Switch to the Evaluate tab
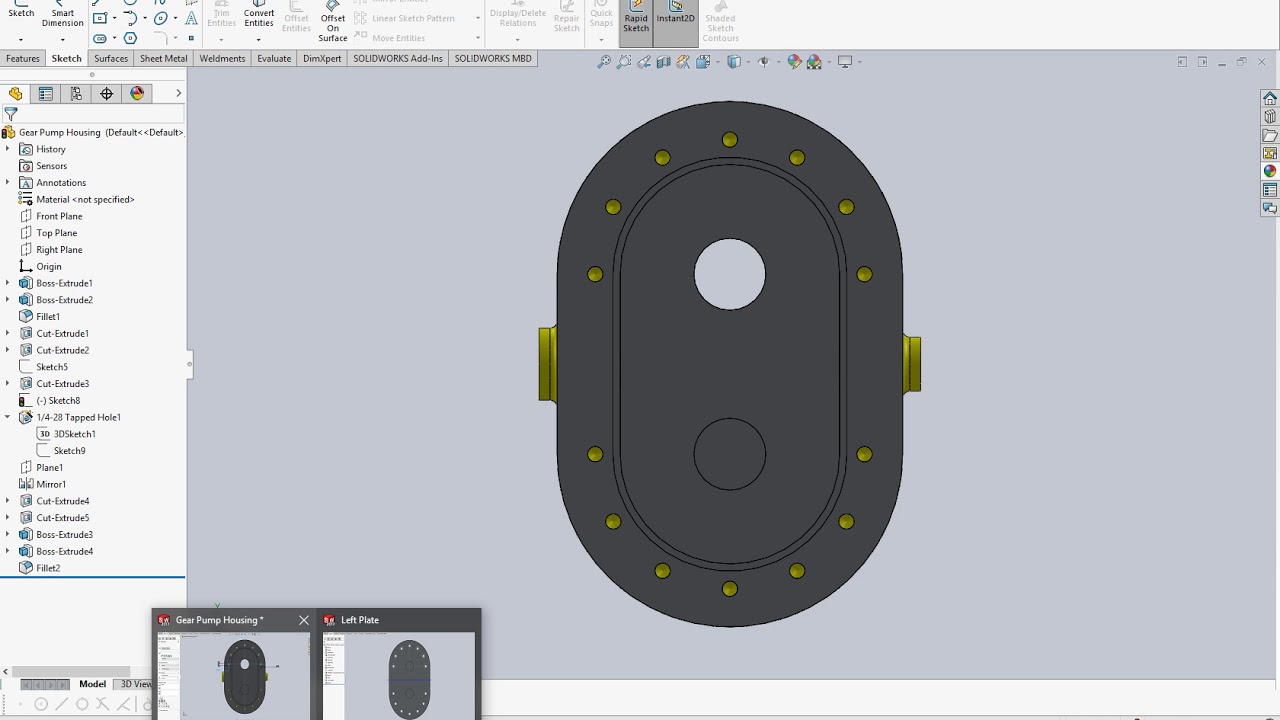Viewport: 1280px width, 720px height. coord(274,58)
